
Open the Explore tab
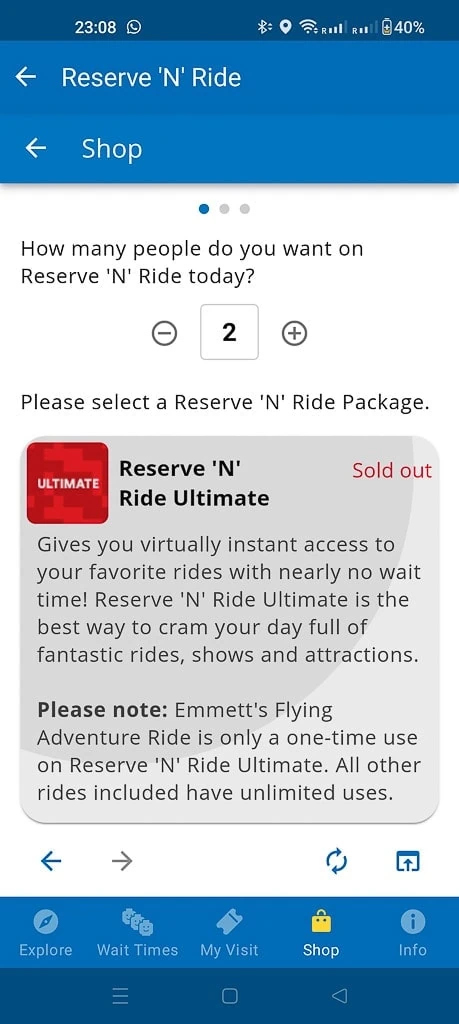pos(46,934)
